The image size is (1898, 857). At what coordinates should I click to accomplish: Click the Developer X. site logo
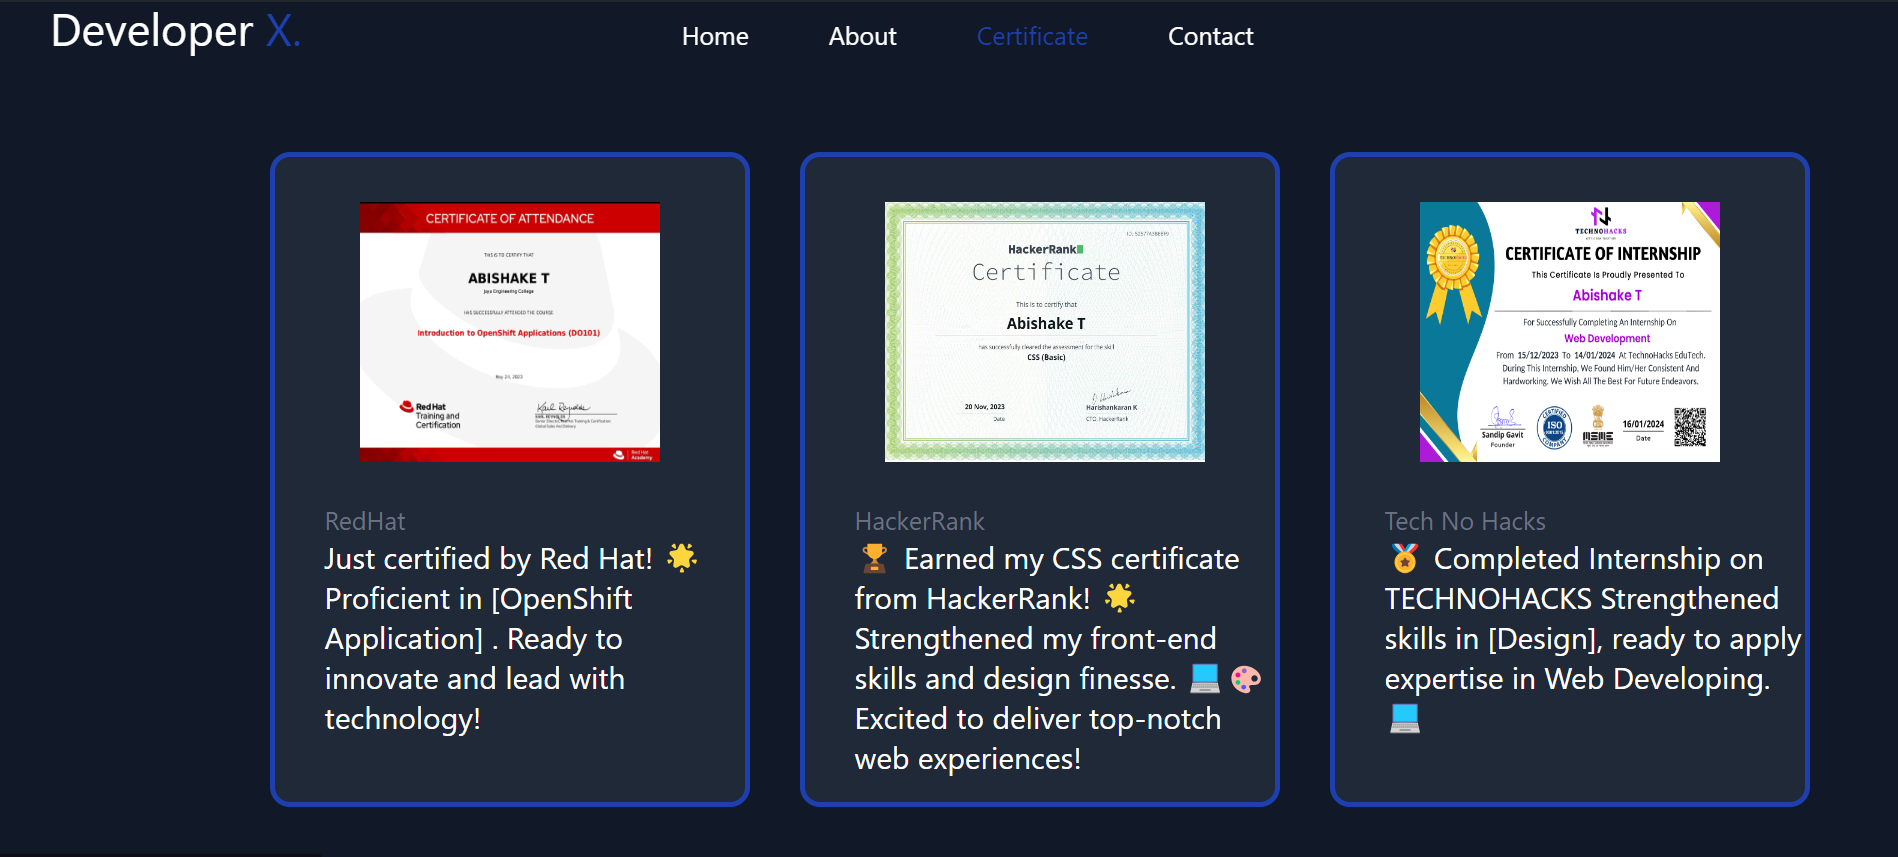click(x=176, y=31)
